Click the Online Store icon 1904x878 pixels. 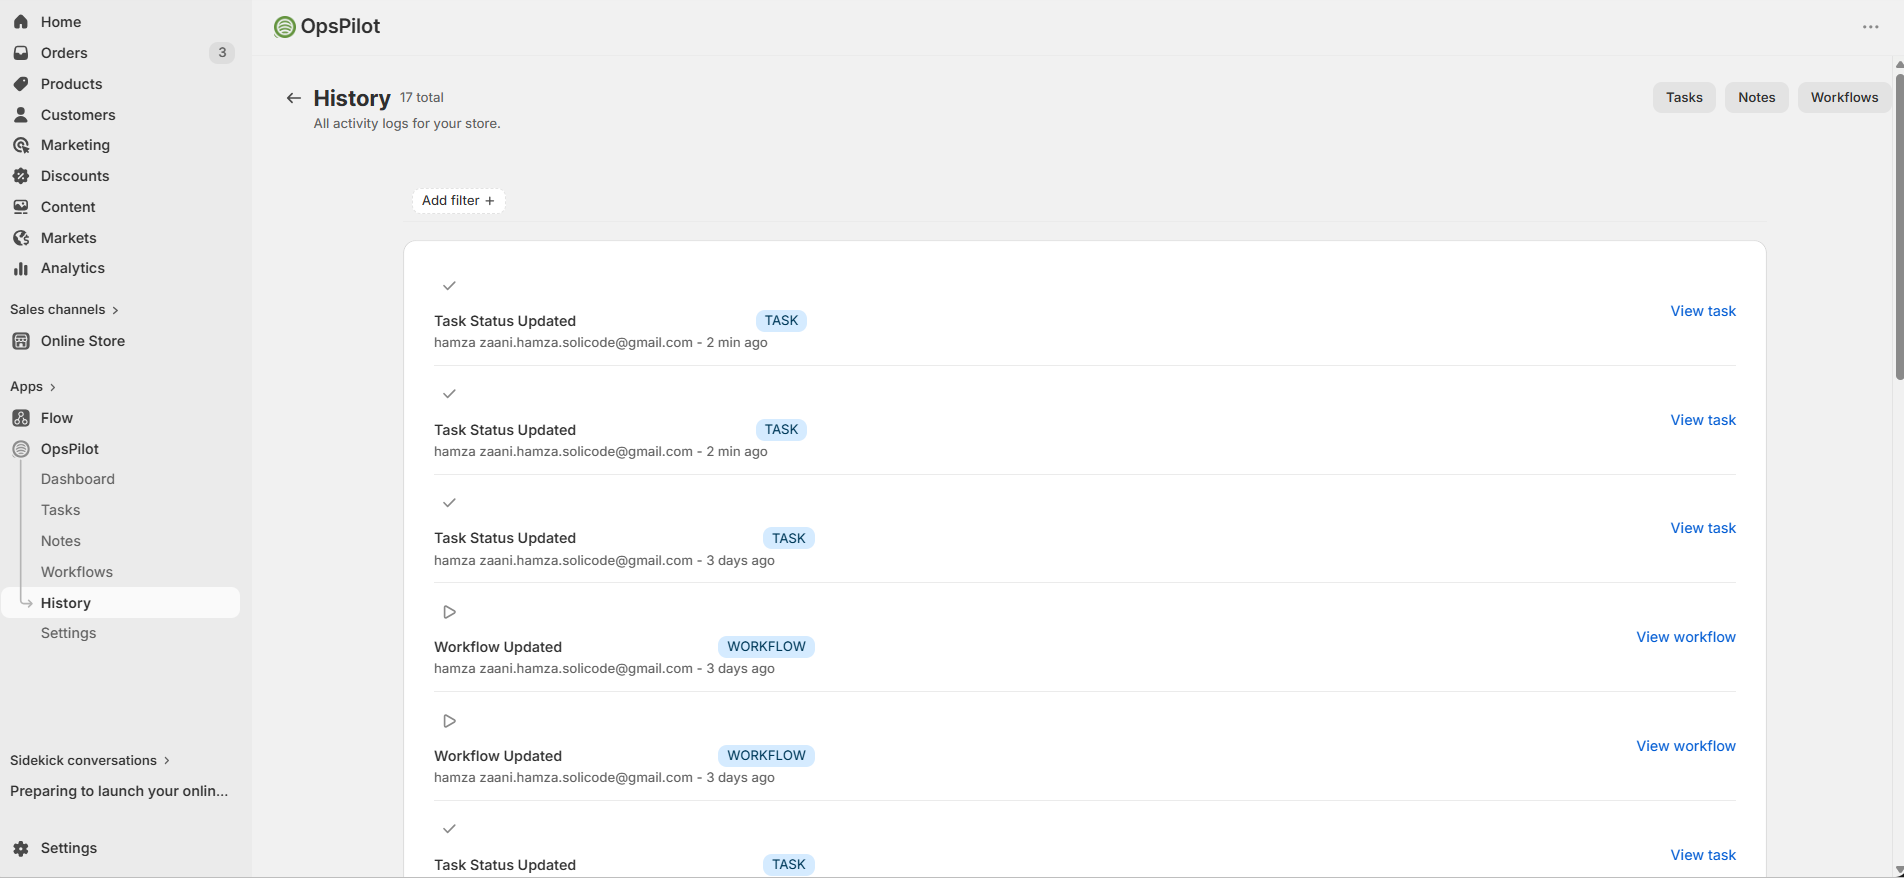click(x=21, y=341)
